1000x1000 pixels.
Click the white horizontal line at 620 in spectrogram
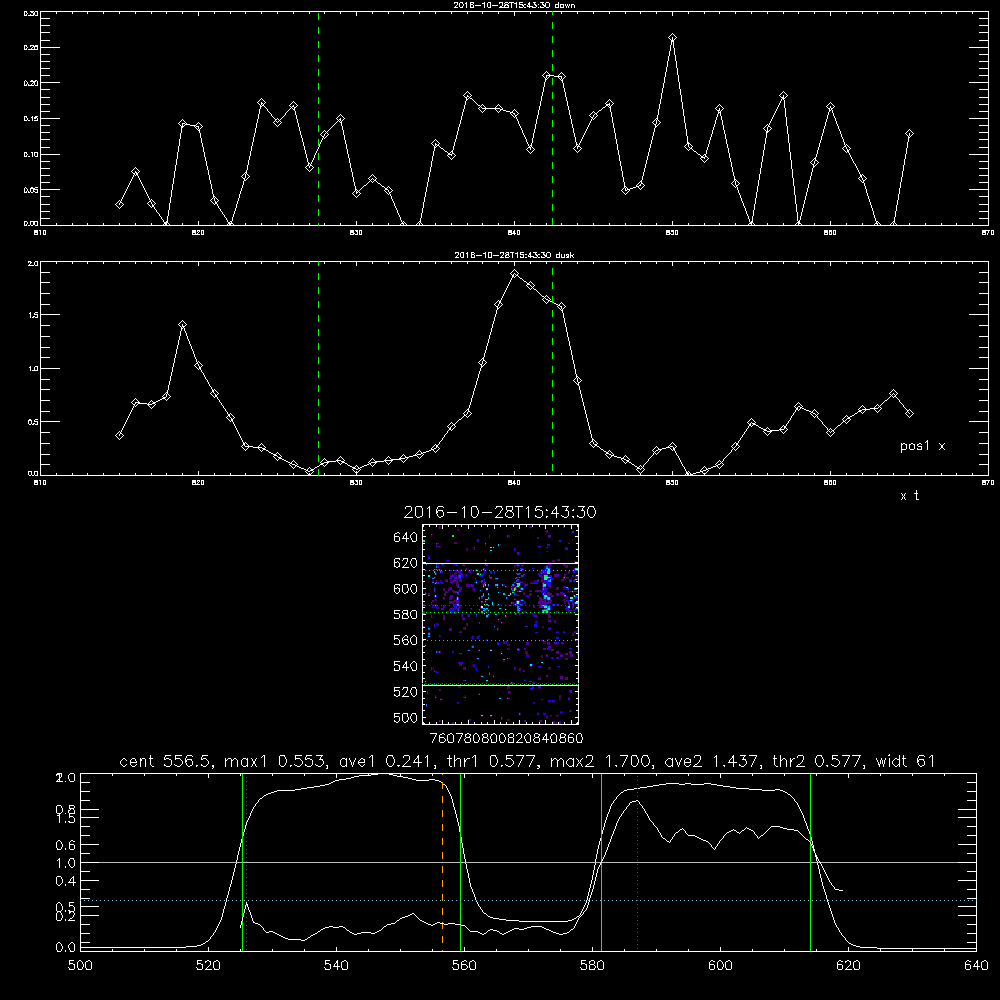pos(500,563)
